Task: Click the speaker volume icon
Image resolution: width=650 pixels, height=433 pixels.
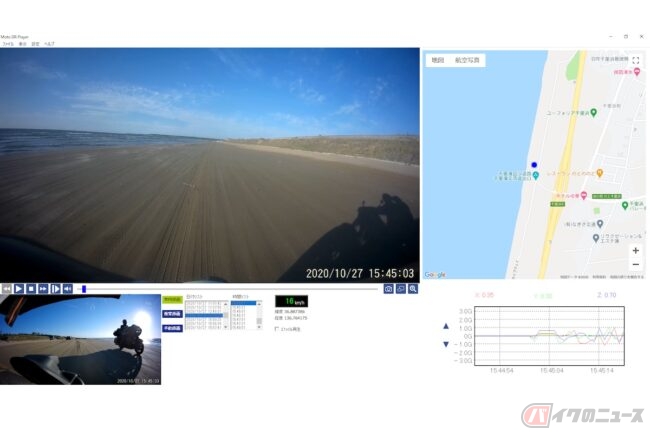Action: tap(68, 289)
